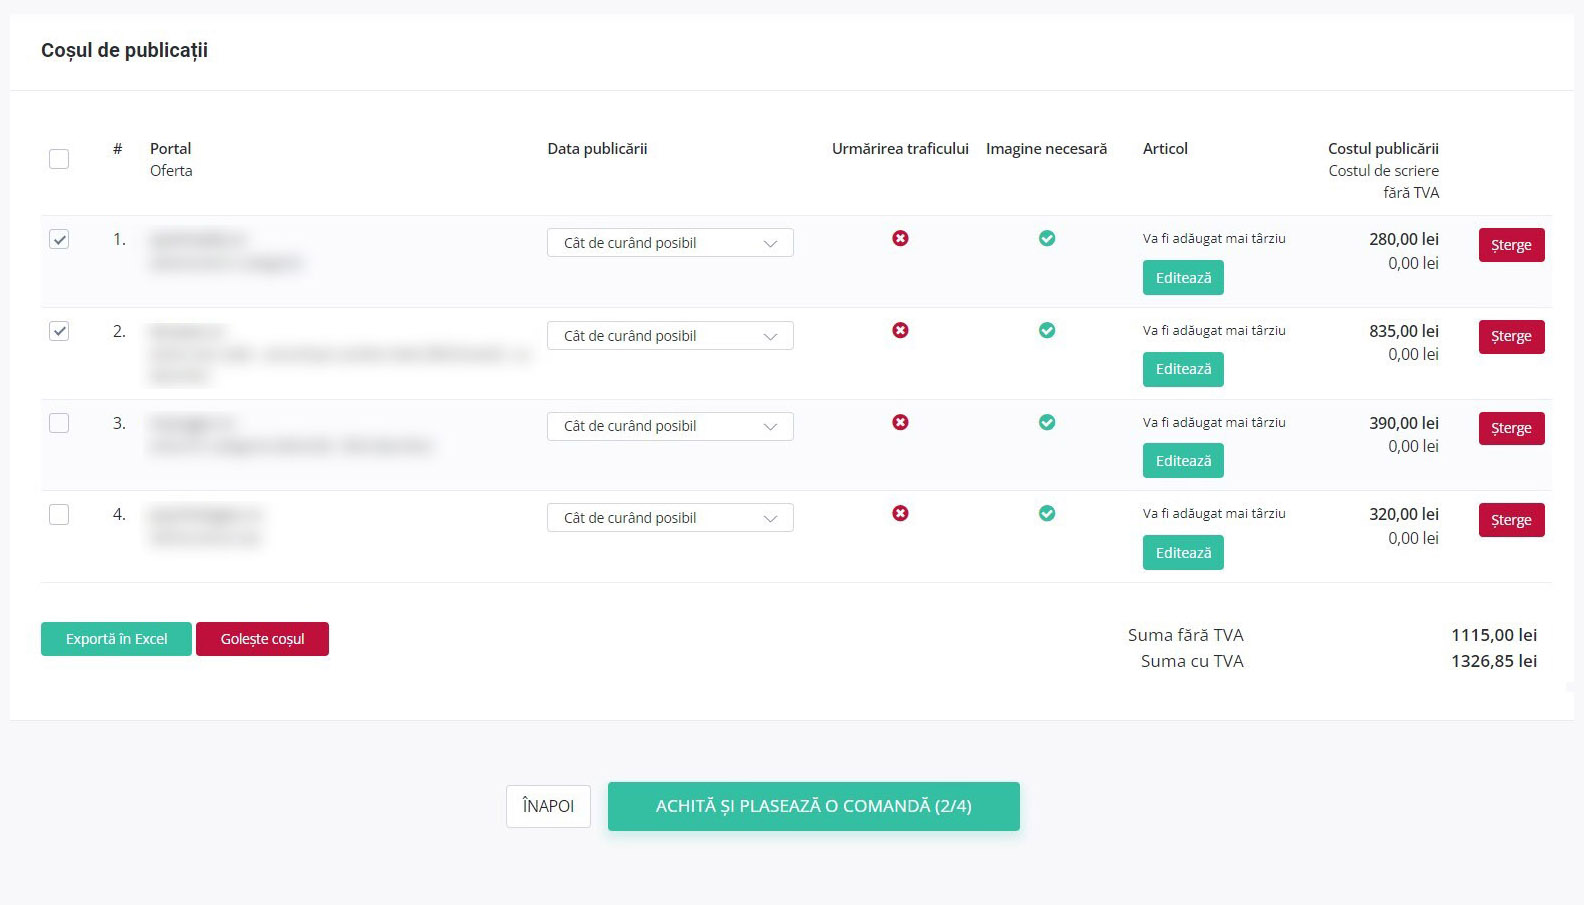The height and width of the screenshot is (905, 1584).
Task: Click red X traffic tracking icon in row 1
Action: tap(900, 238)
